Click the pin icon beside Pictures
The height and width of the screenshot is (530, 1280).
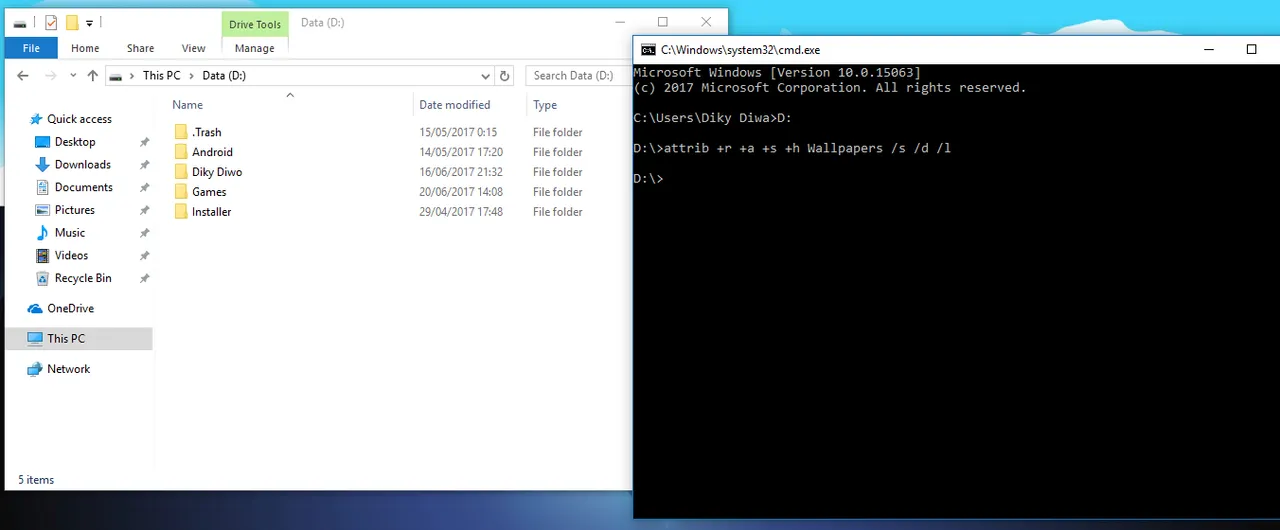[144, 210]
